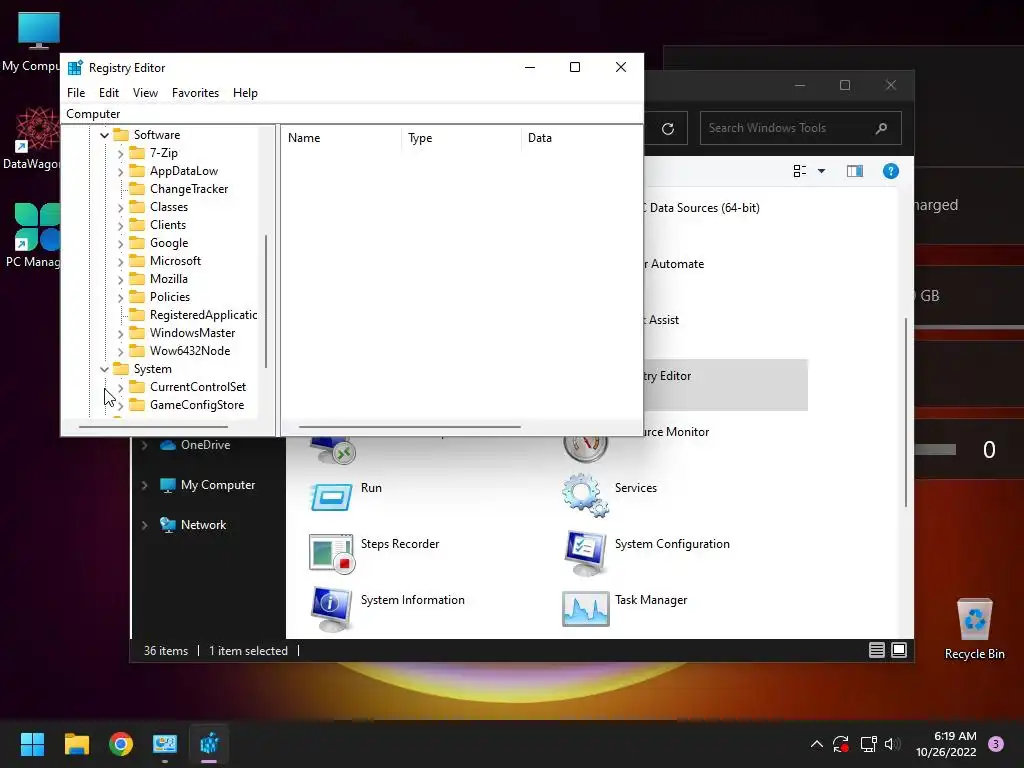
Task: Expand the Microsoft registry key
Action: coord(120,261)
